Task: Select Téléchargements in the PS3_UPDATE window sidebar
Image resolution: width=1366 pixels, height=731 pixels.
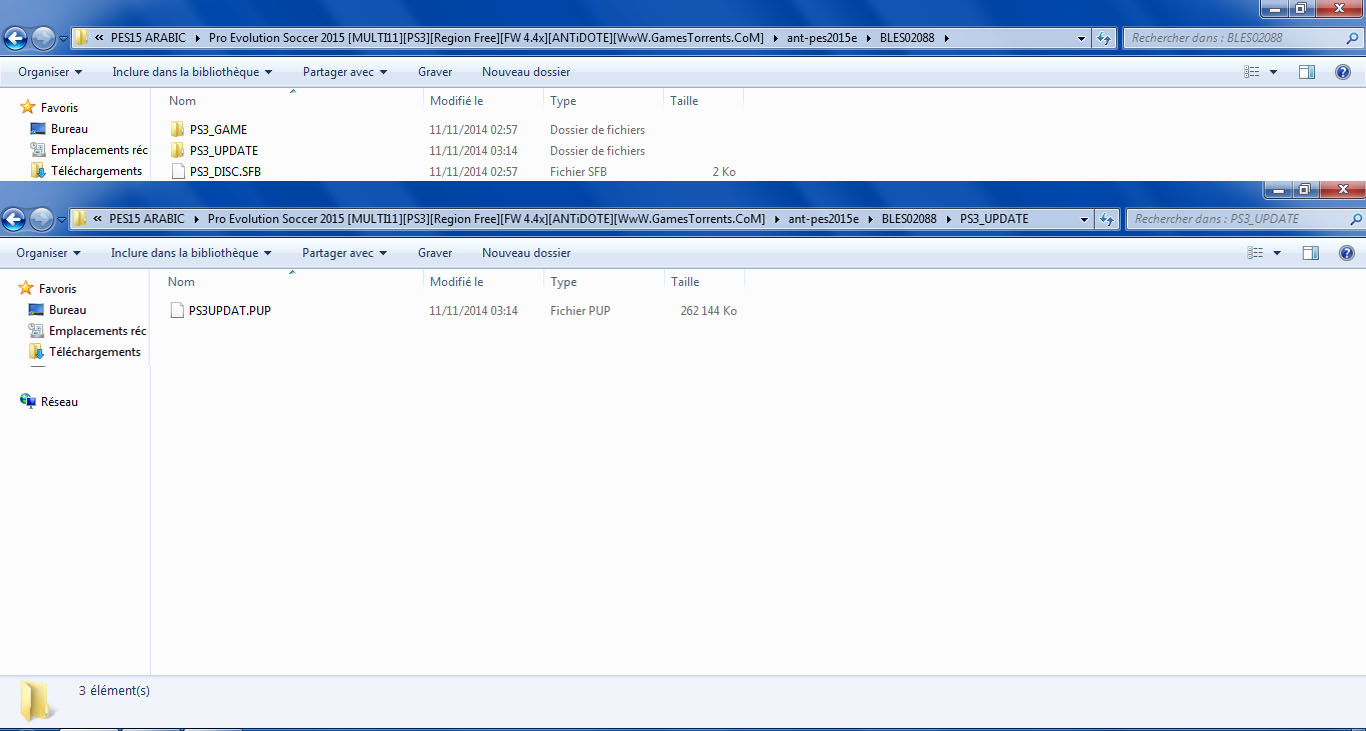Action: (x=95, y=352)
